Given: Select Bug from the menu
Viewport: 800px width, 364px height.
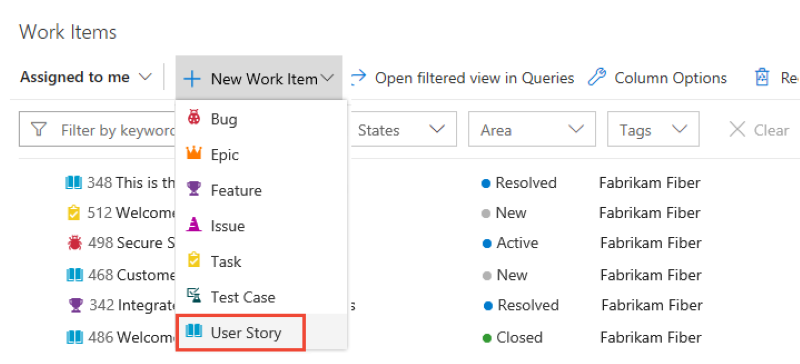Looking at the screenshot, I should point(261,119).
